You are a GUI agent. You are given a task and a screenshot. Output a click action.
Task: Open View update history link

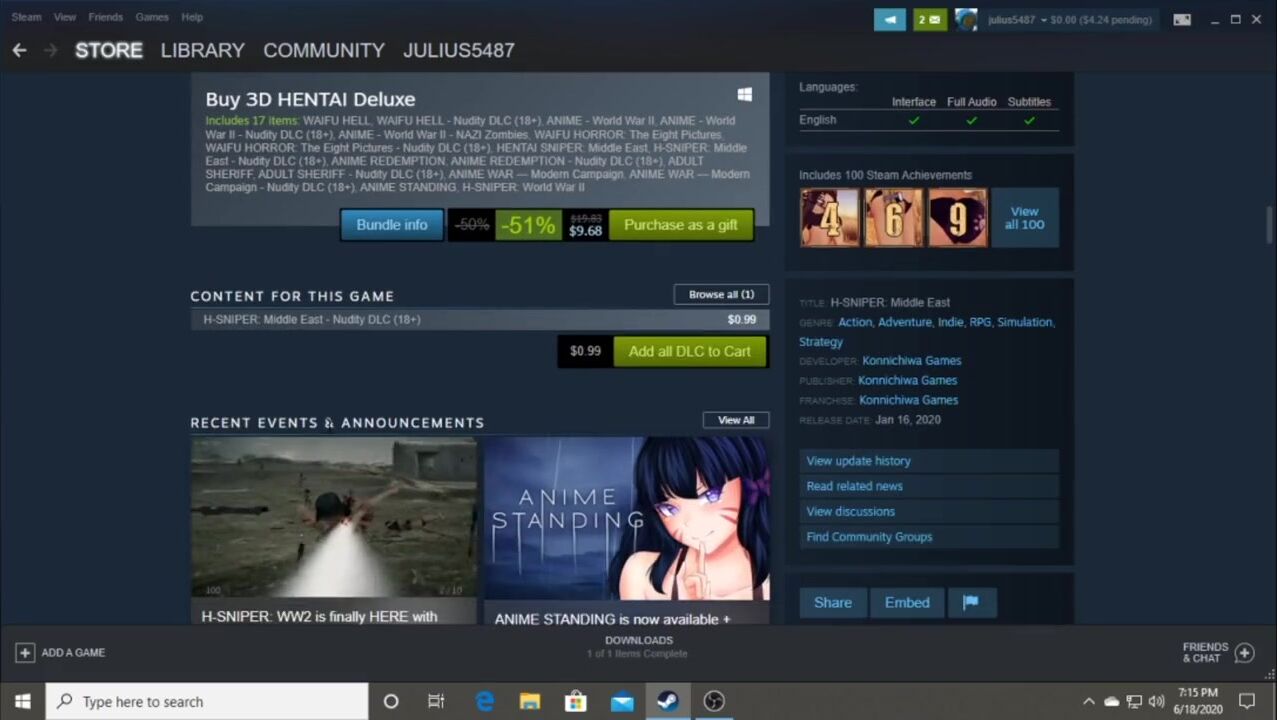tap(858, 461)
